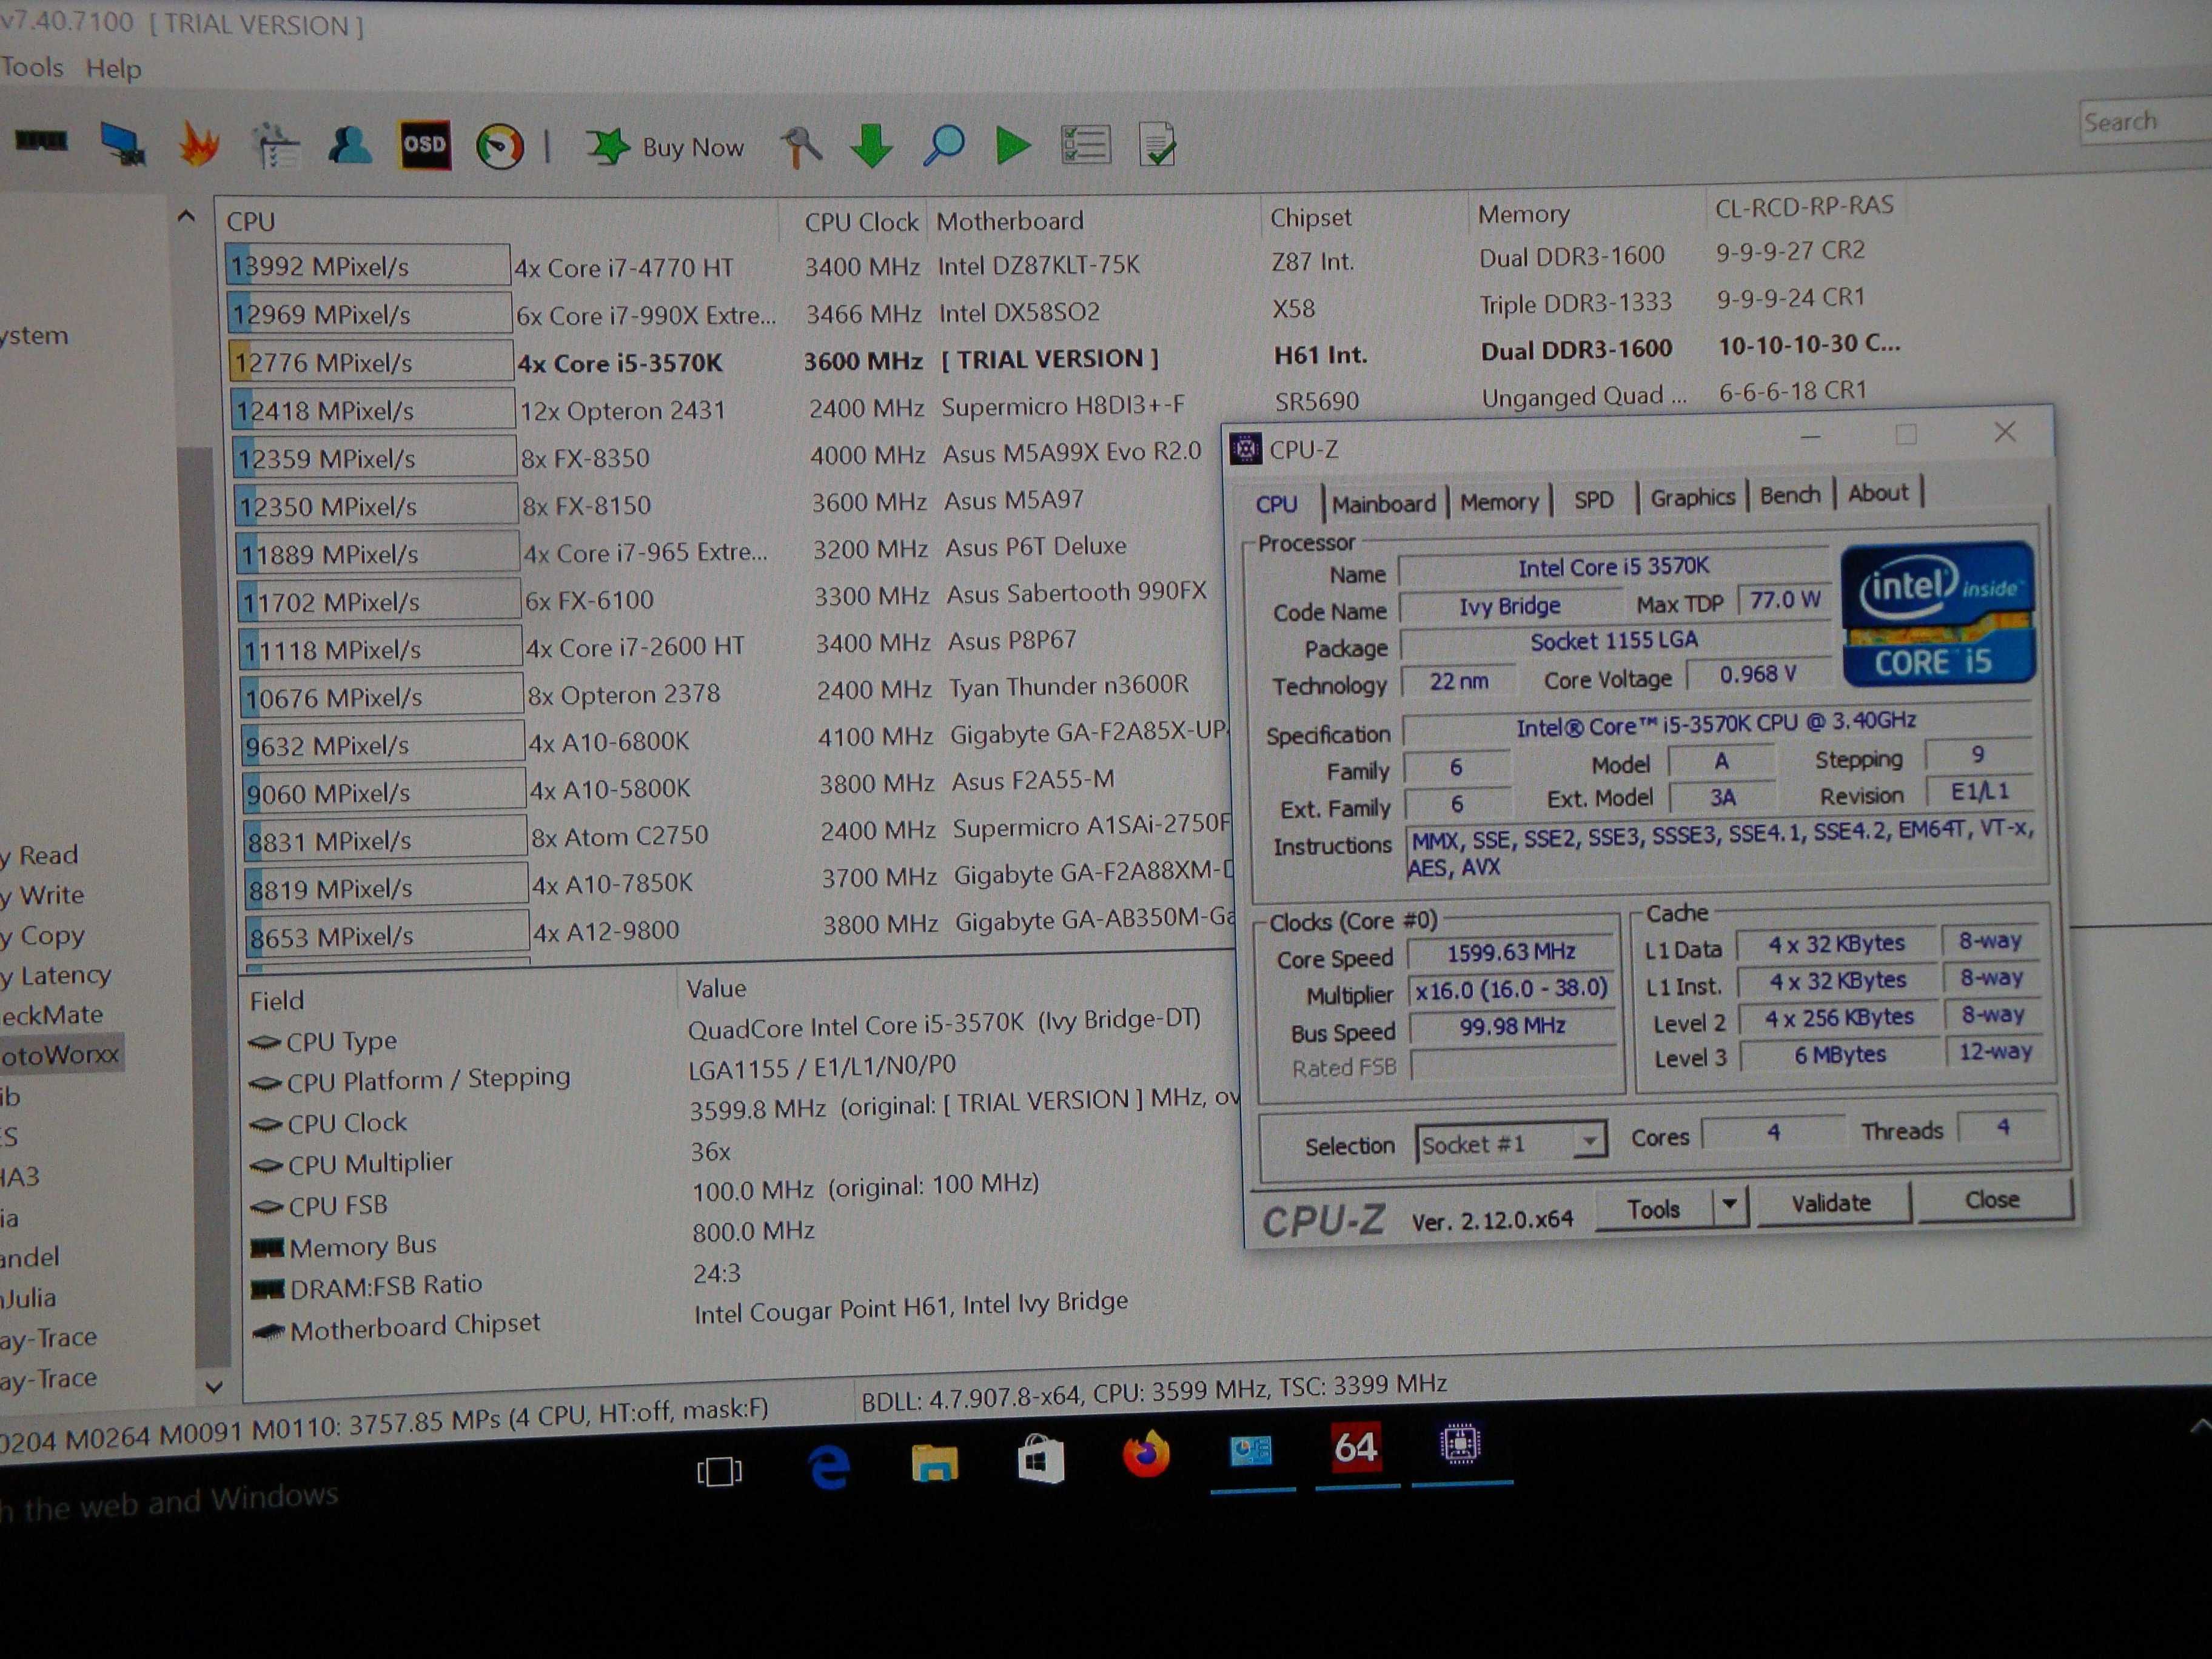Click the Chipset column header
Screen dimensions: 2212x1659
tap(1310, 217)
